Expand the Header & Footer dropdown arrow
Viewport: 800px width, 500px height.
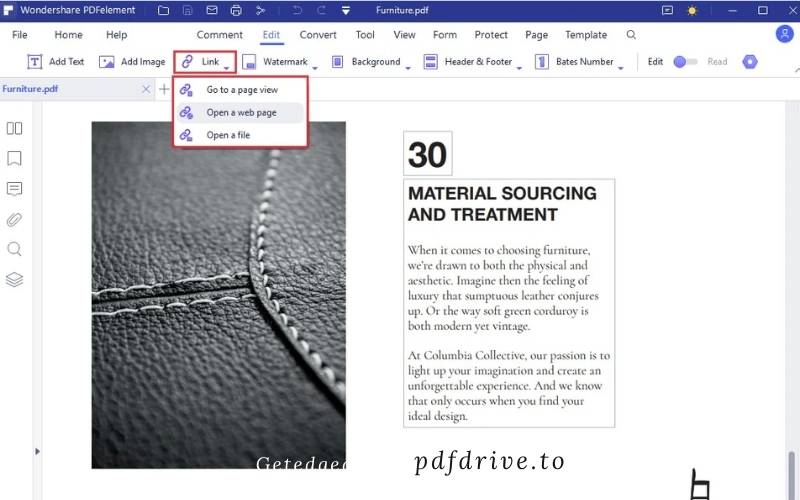coord(519,67)
